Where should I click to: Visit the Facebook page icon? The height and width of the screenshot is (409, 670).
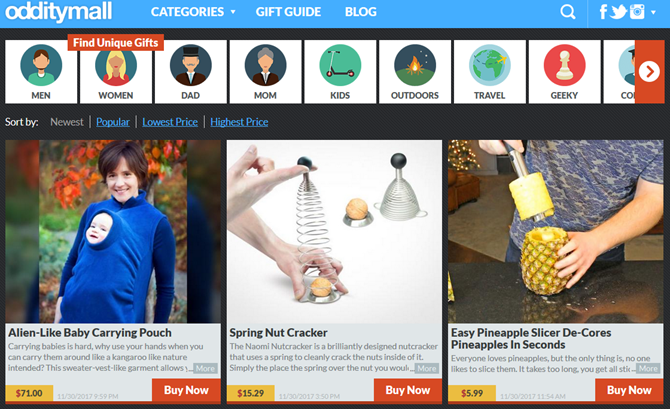pyautogui.click(x=603, y=12)
